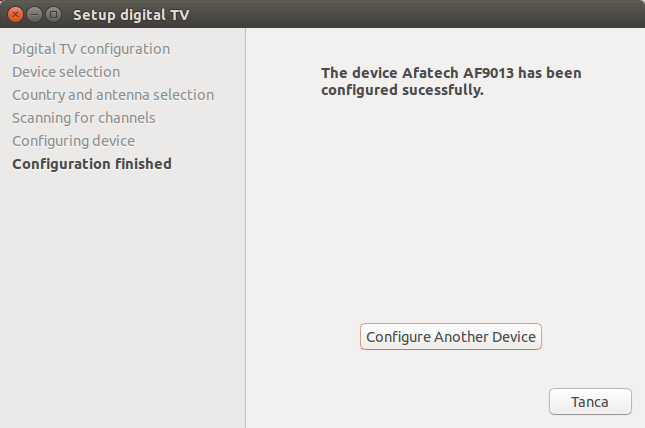Screen dimensions: 645x428
Task: Select the 'Device selection' sidebar step
Action: tap(66, 72)
